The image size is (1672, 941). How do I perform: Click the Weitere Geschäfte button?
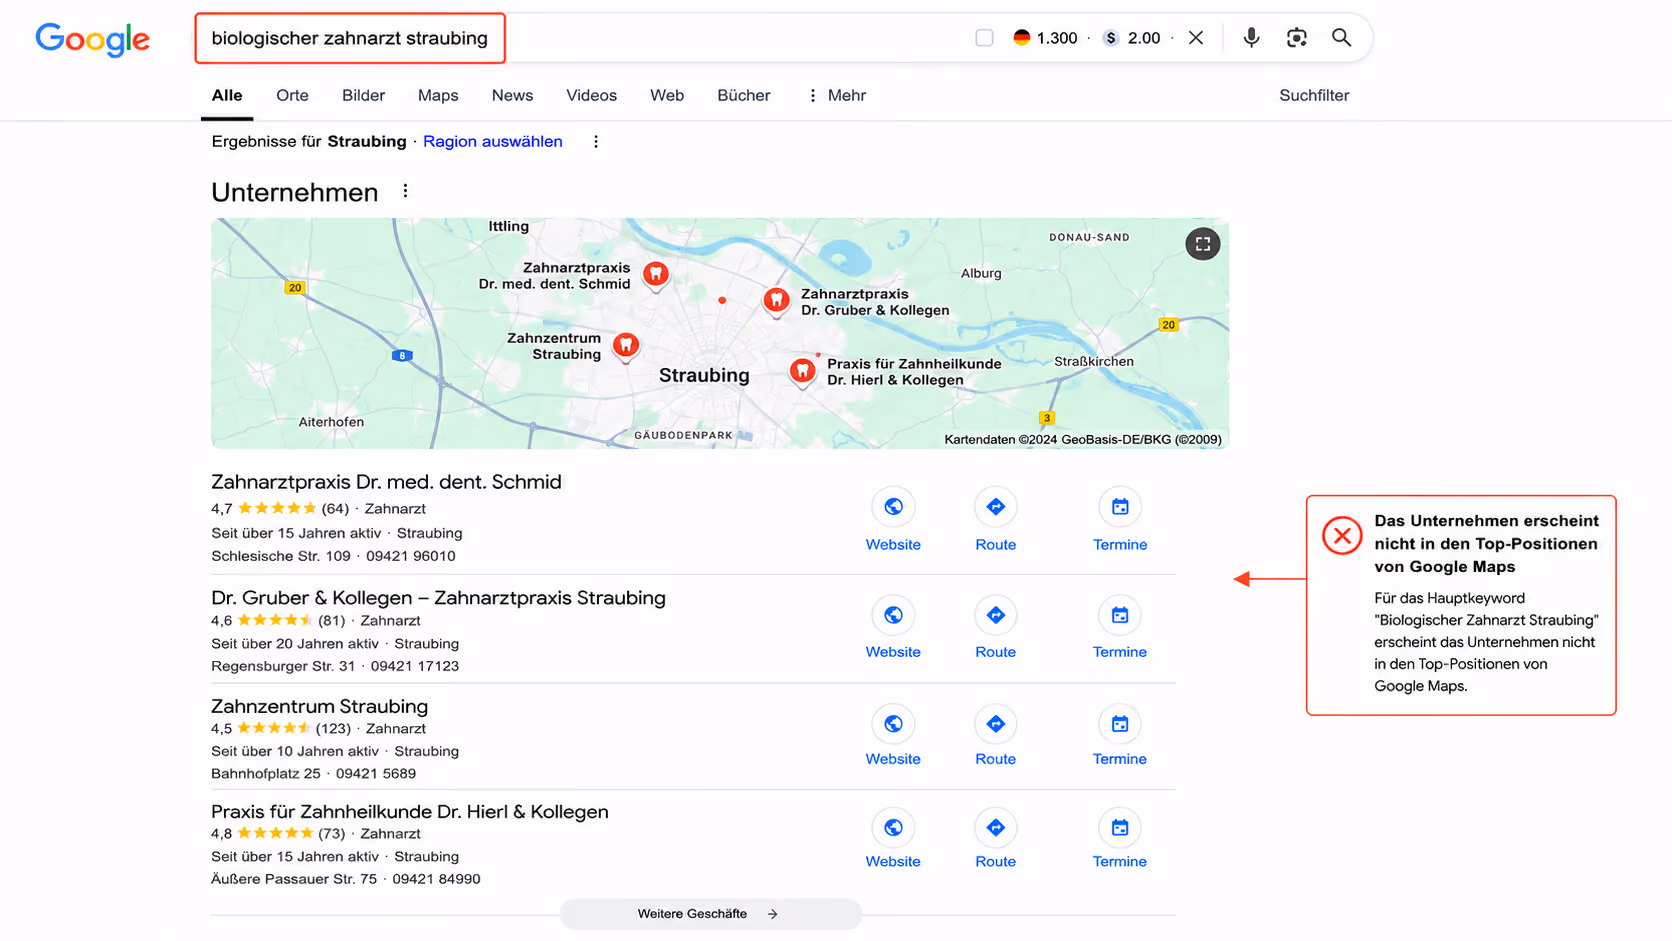(710, 914)
